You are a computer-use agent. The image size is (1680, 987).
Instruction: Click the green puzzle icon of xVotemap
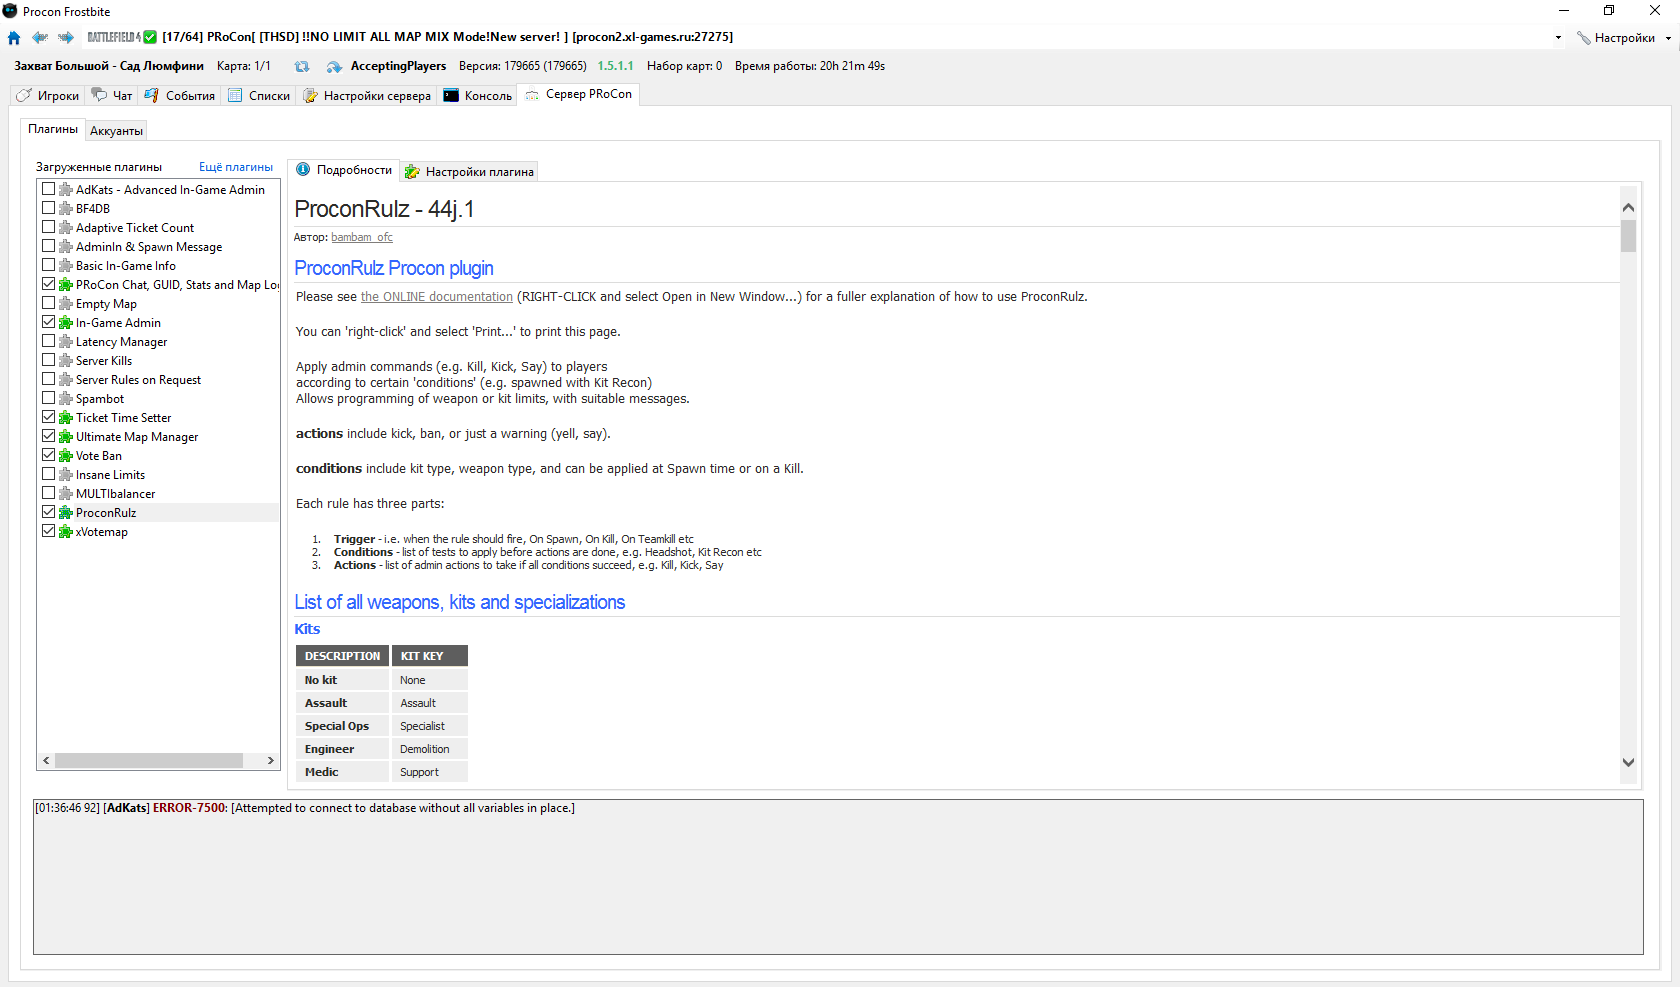pos(66,532)
